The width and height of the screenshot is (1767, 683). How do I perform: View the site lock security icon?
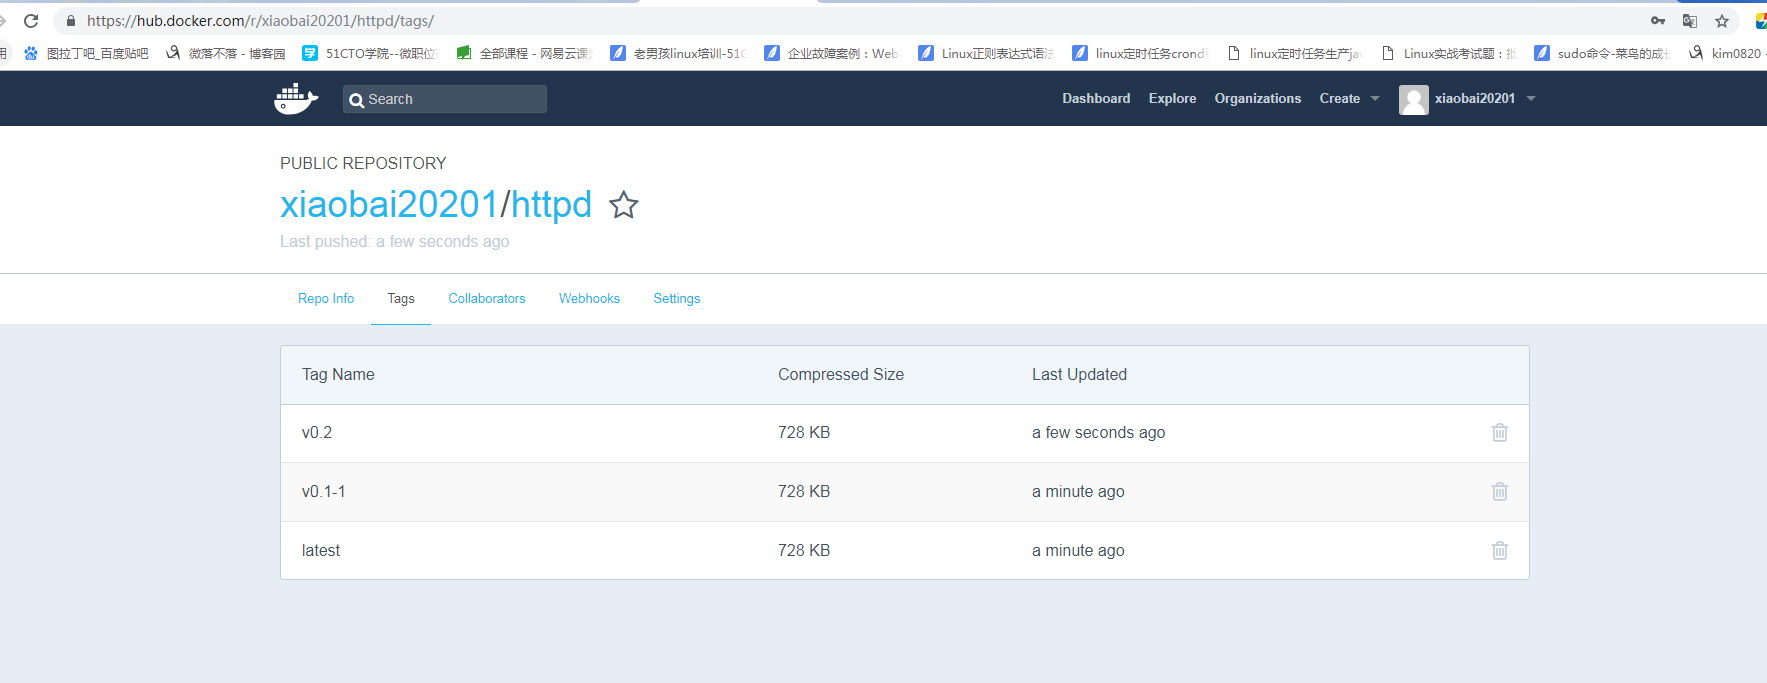(x=70, y=21)
